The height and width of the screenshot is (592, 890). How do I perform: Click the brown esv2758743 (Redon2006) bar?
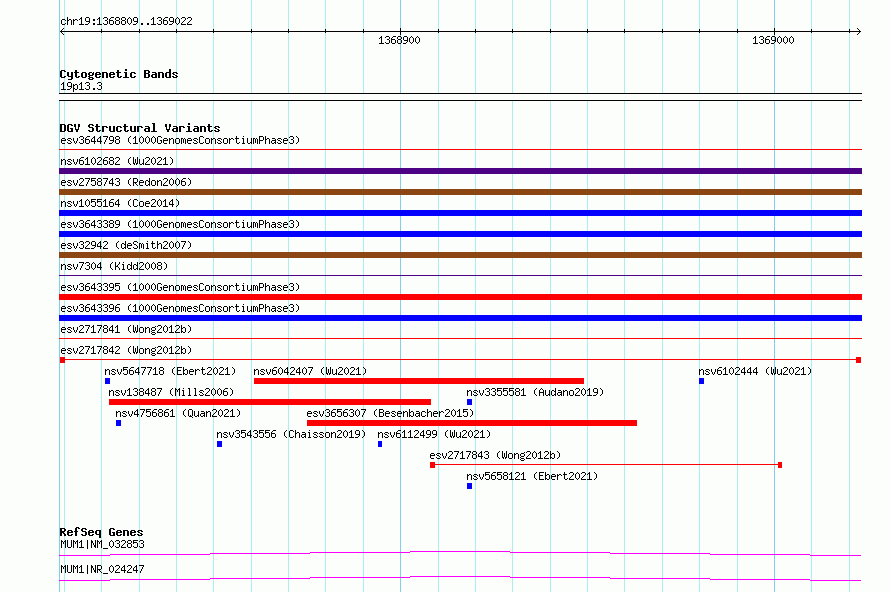click(x=460, y=192)
